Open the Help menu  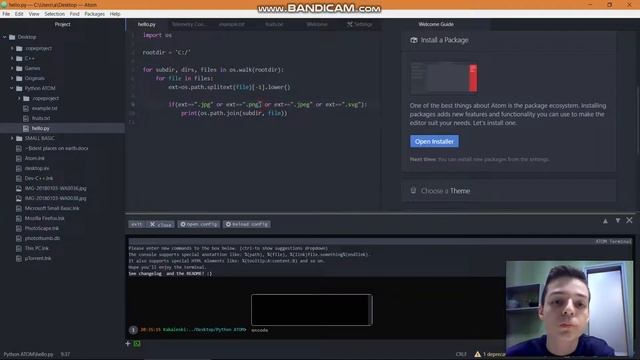pos(115,14)
